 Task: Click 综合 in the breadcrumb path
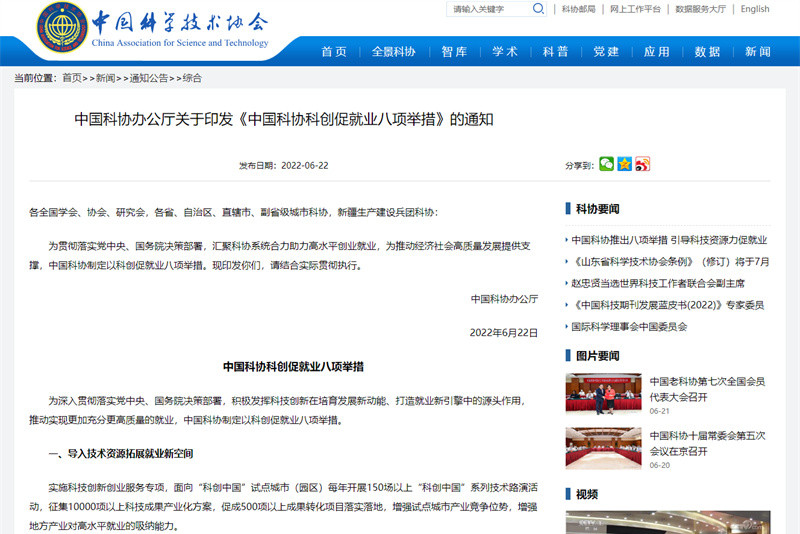(192, 78)
